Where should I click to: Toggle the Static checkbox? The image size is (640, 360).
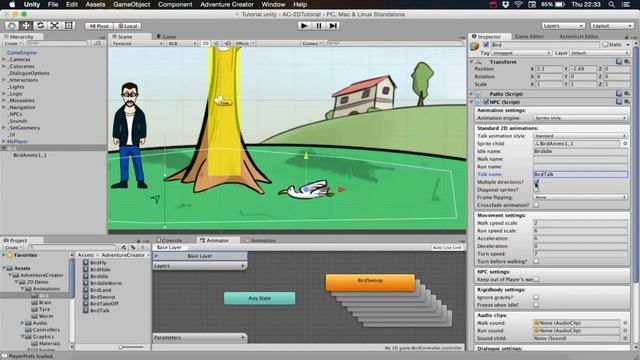pyautogui.click(x=605, y=44)
